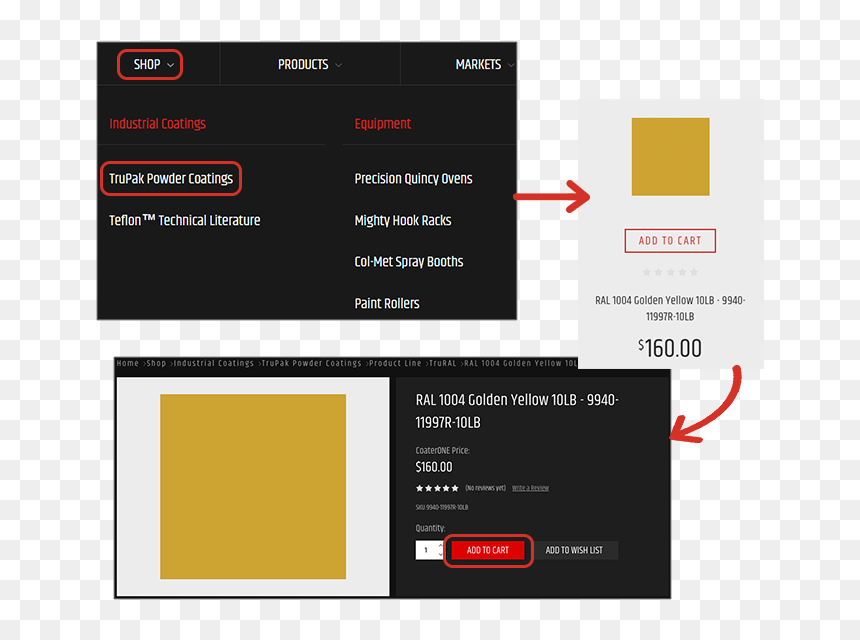Open TruPak Powder Coatings
Image resolution: width=860 pixels, height=640 pixels.
[171, 179]
